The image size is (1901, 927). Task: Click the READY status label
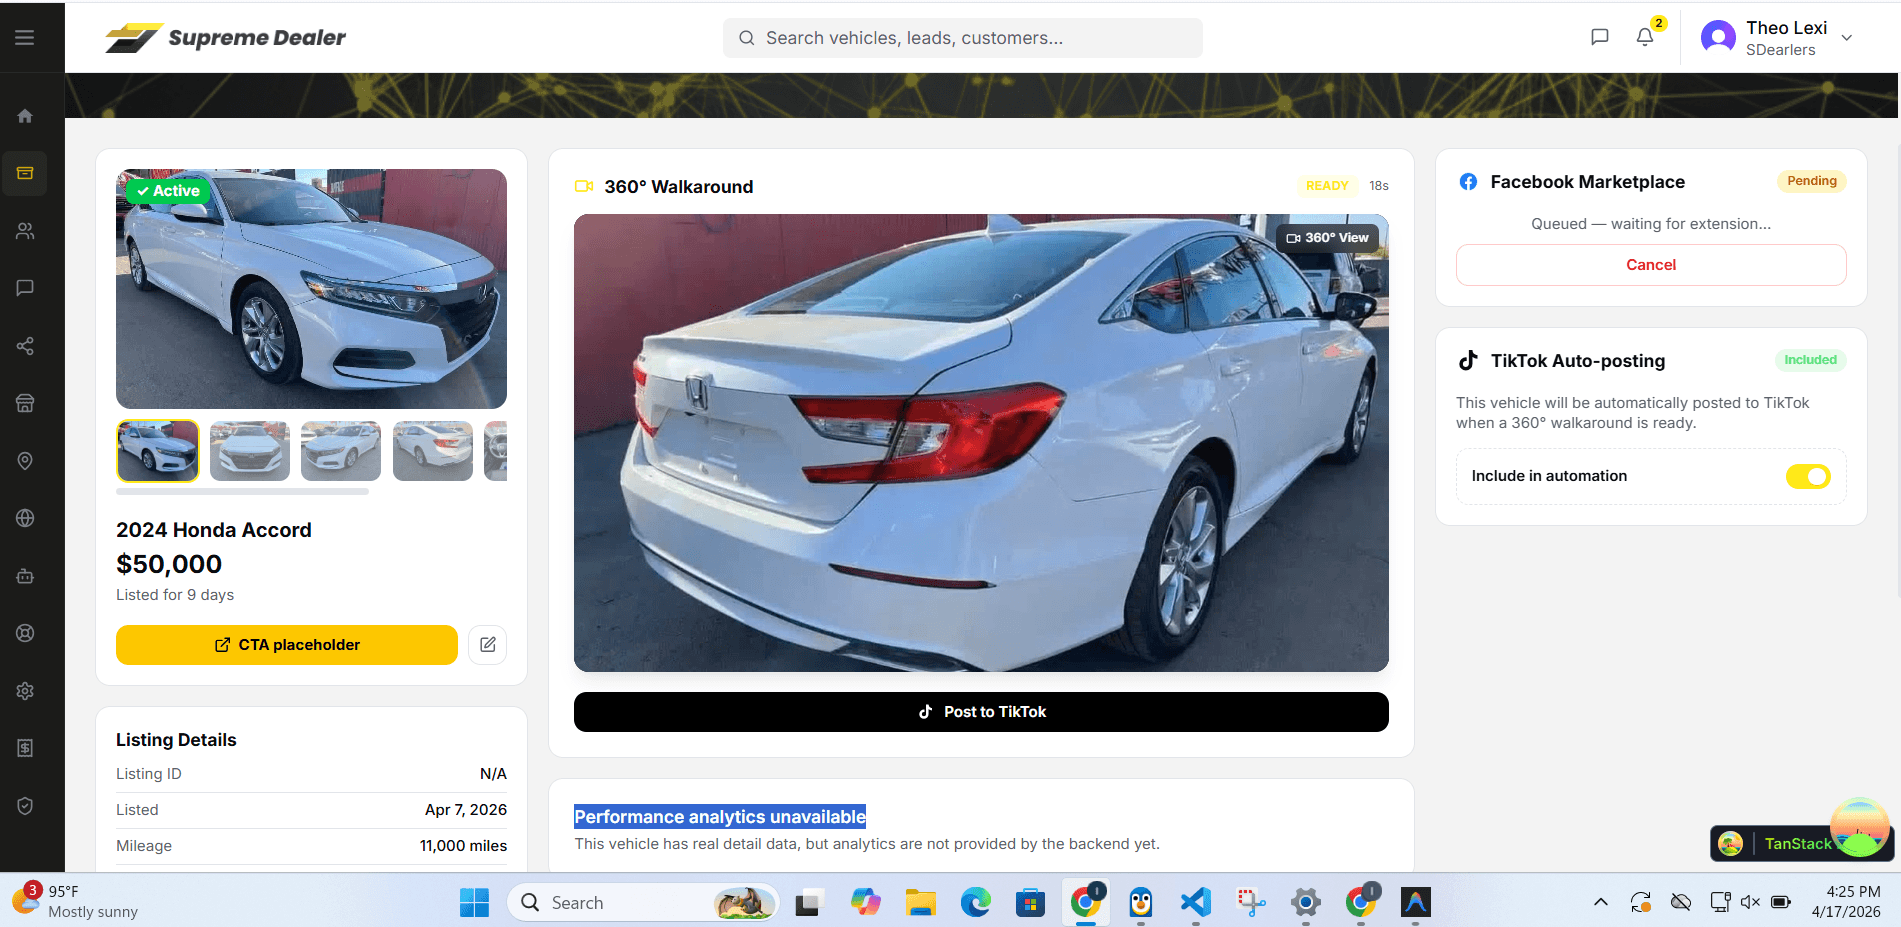click(x=1327, y=186)
